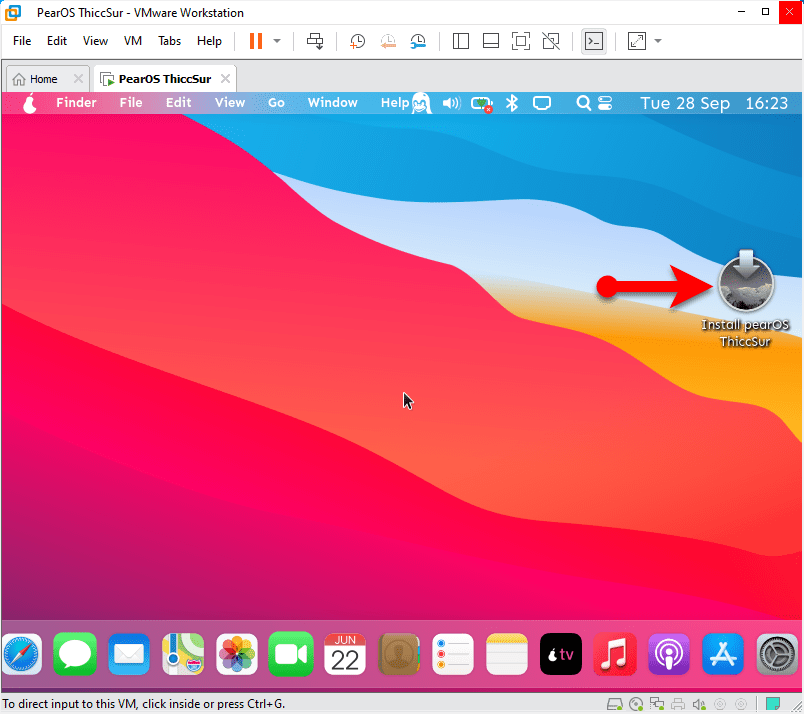Close the PearOS ThiccSur tab
The image size is (804, 714).
tap(225, 78)
